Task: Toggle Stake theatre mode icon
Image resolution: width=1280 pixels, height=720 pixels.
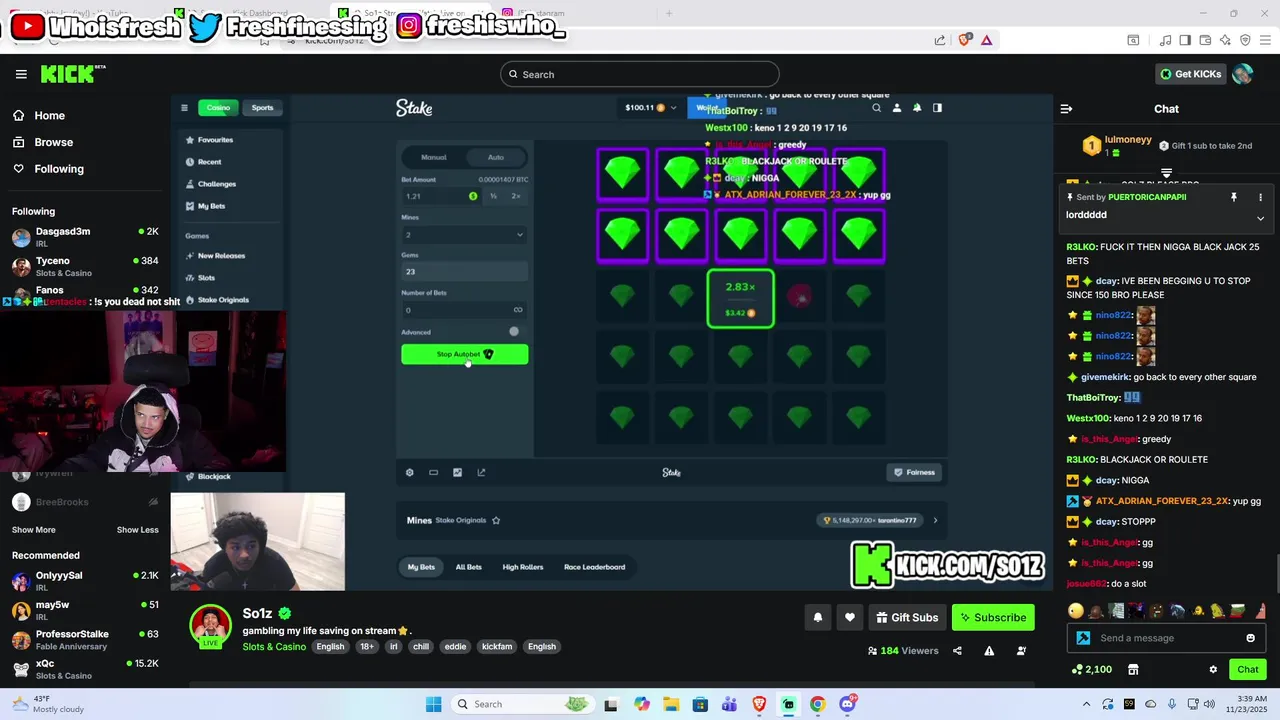Action: [433, 472]
